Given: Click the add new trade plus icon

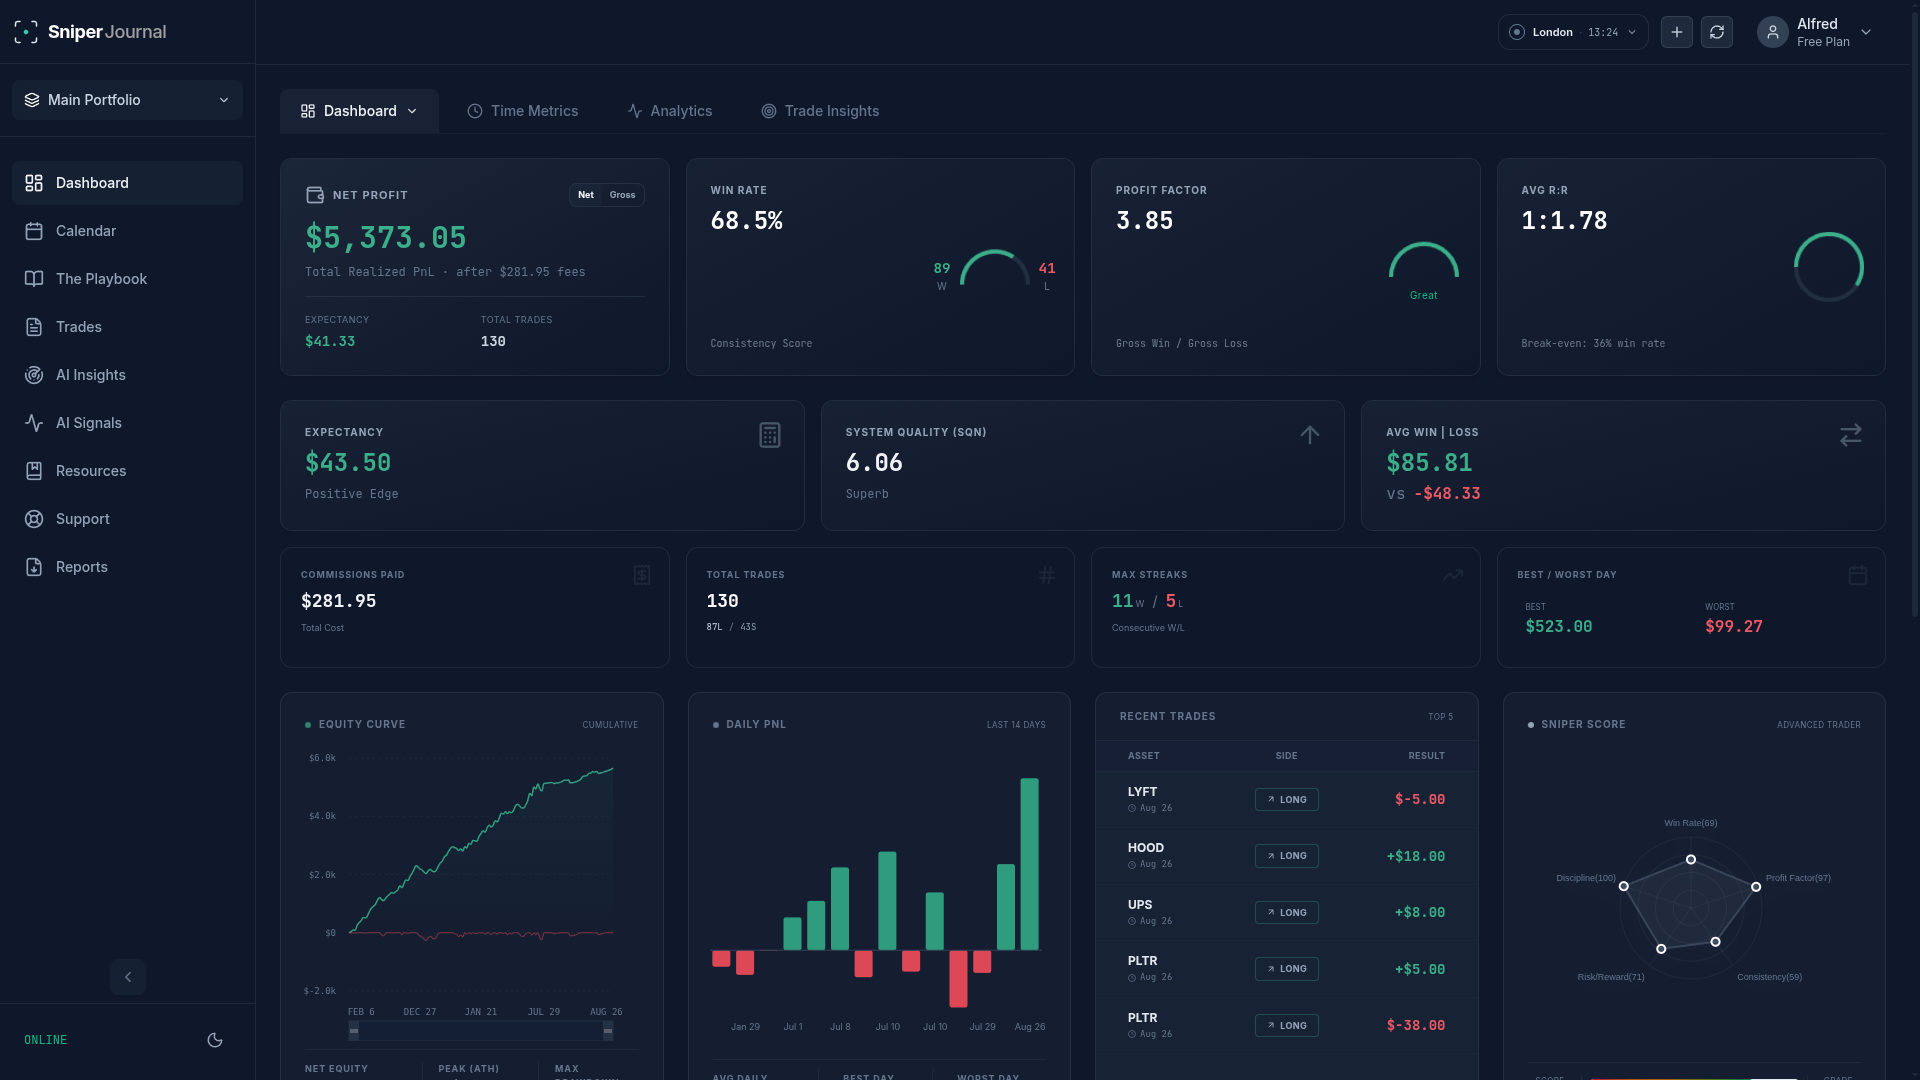Looking at the screenshot, I should (1677, 32).
